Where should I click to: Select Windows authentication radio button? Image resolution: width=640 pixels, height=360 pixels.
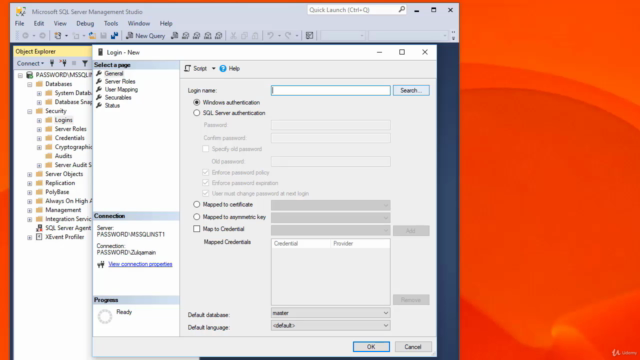197,102
